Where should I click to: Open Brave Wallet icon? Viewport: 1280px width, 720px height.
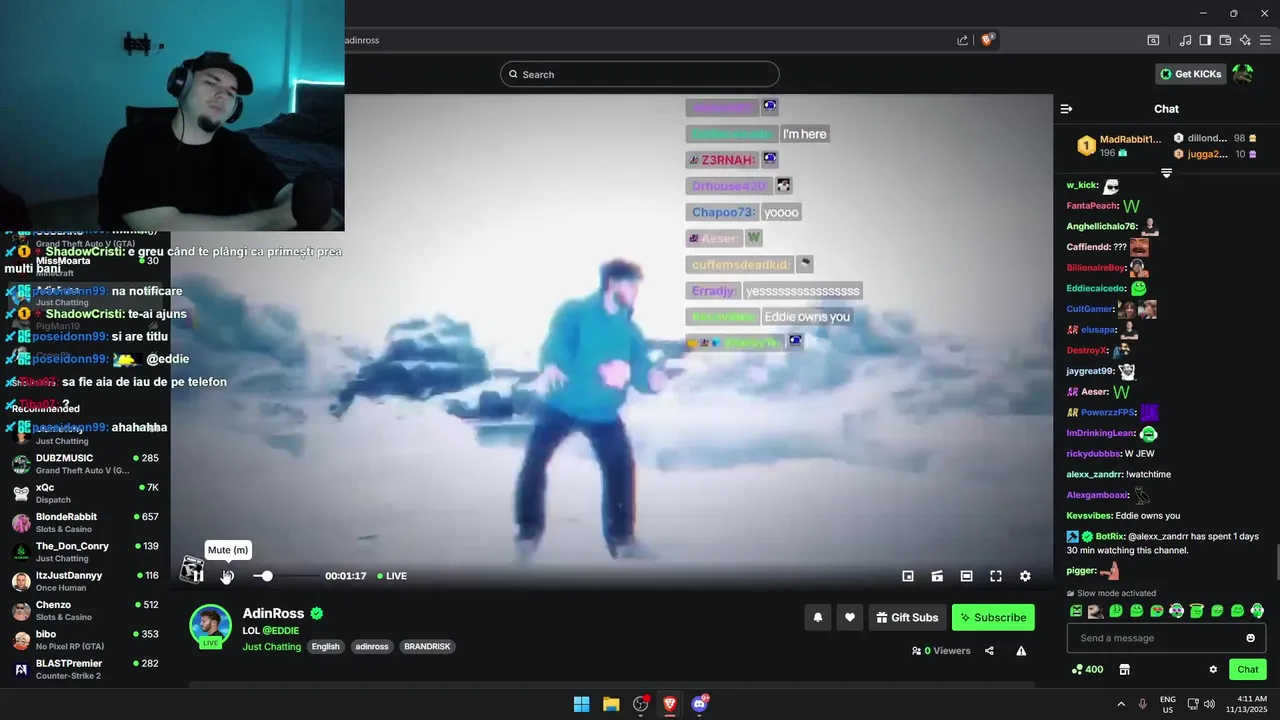pos(1225,40)
